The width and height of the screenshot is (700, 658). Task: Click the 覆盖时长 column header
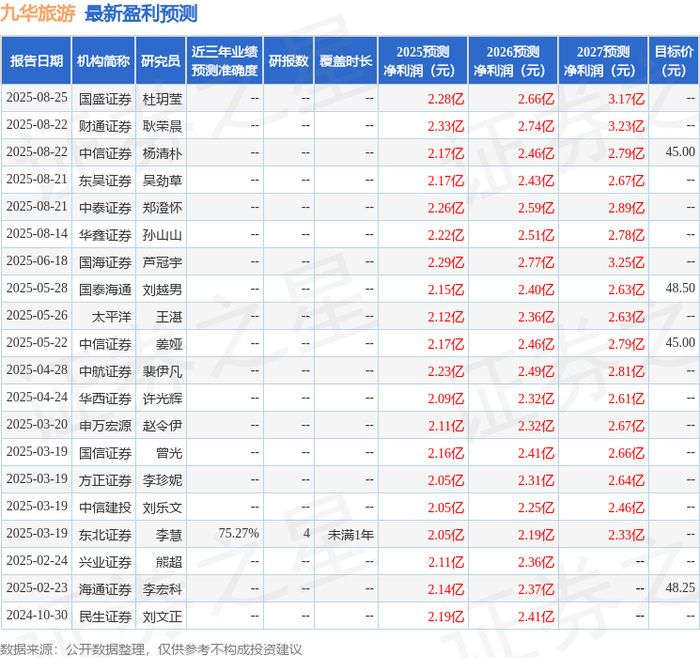click(x=346, y=61)
